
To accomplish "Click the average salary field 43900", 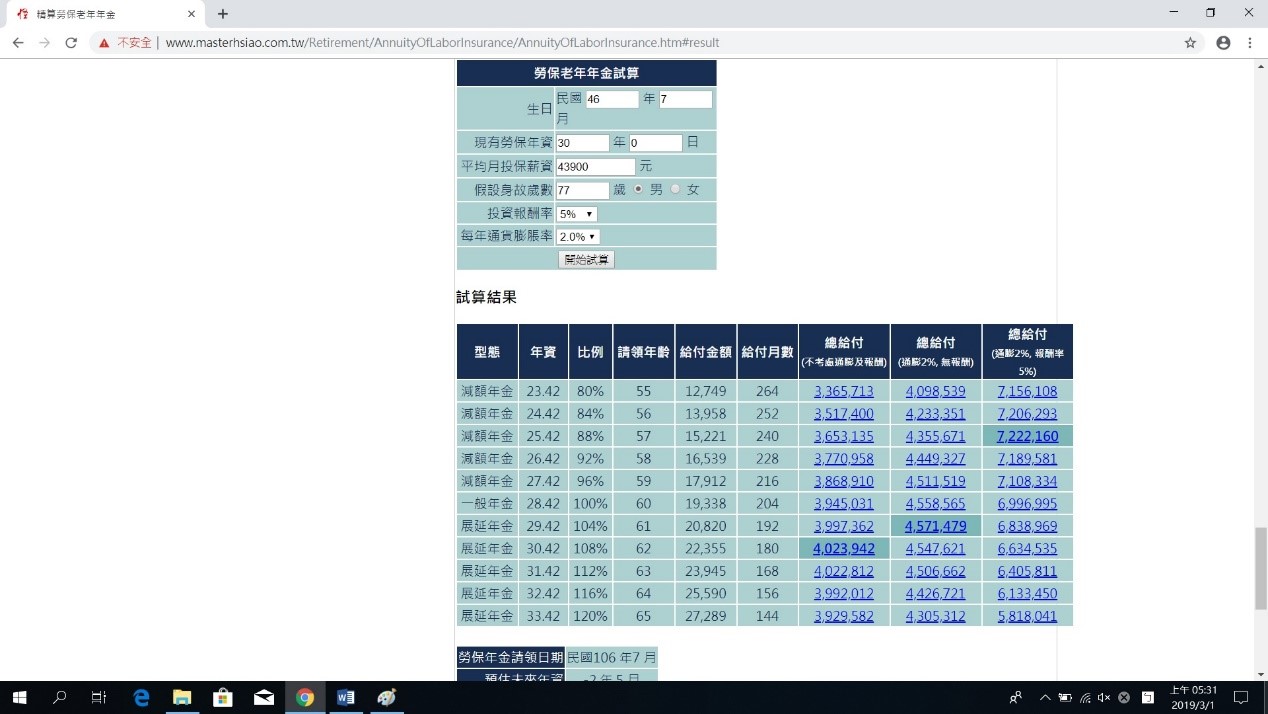I will (596, 166).
